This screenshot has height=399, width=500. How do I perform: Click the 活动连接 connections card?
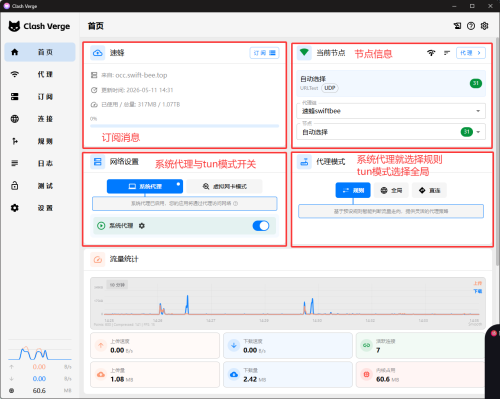point(420,345)
